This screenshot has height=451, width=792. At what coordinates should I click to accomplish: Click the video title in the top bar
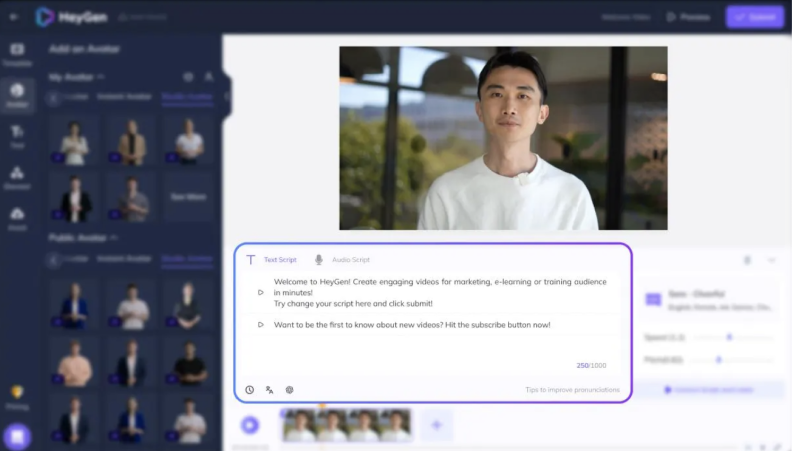pyautogui.click(x=625, y=17)
